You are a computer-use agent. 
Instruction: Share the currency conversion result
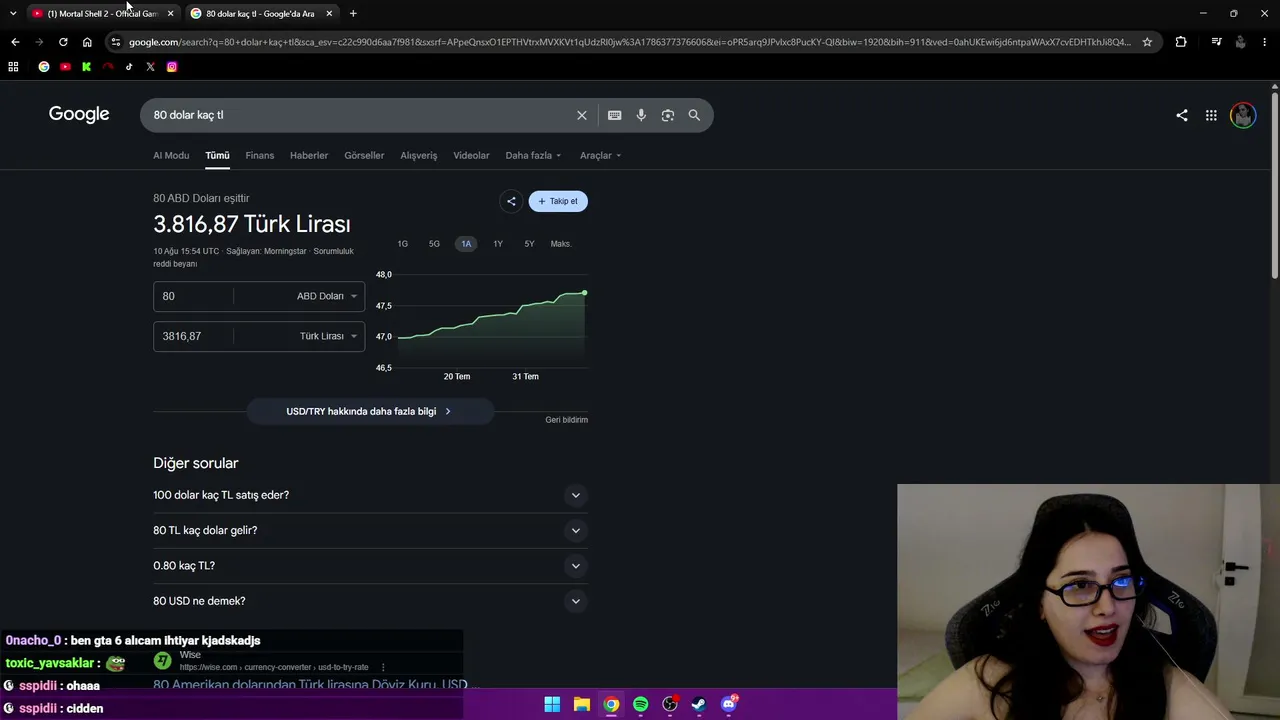click(x=511, y=201)
